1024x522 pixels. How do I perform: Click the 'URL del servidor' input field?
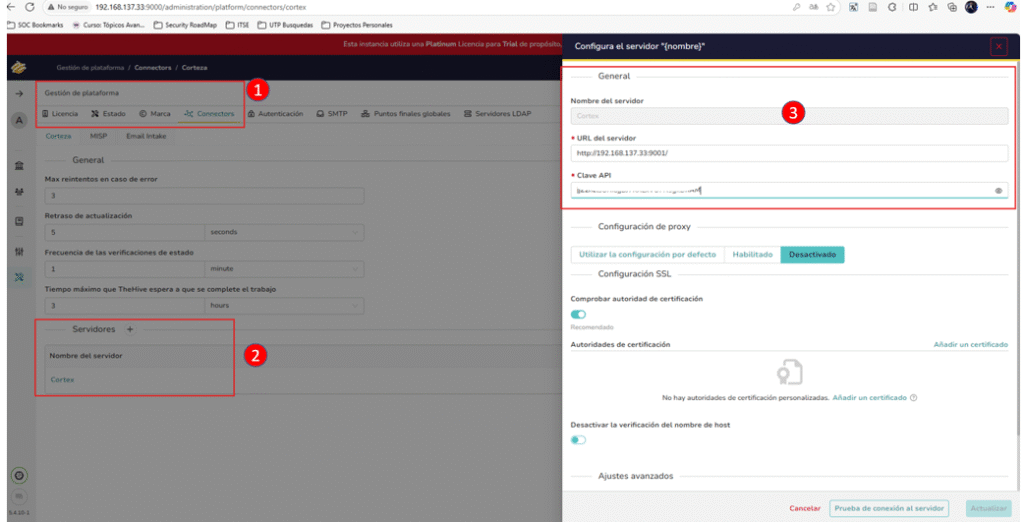[789, 153]
